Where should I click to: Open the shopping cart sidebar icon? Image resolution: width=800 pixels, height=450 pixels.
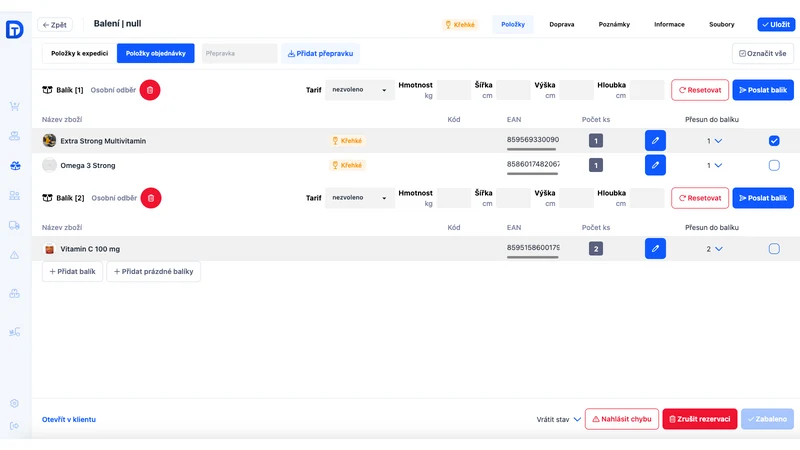pos(14,106)
